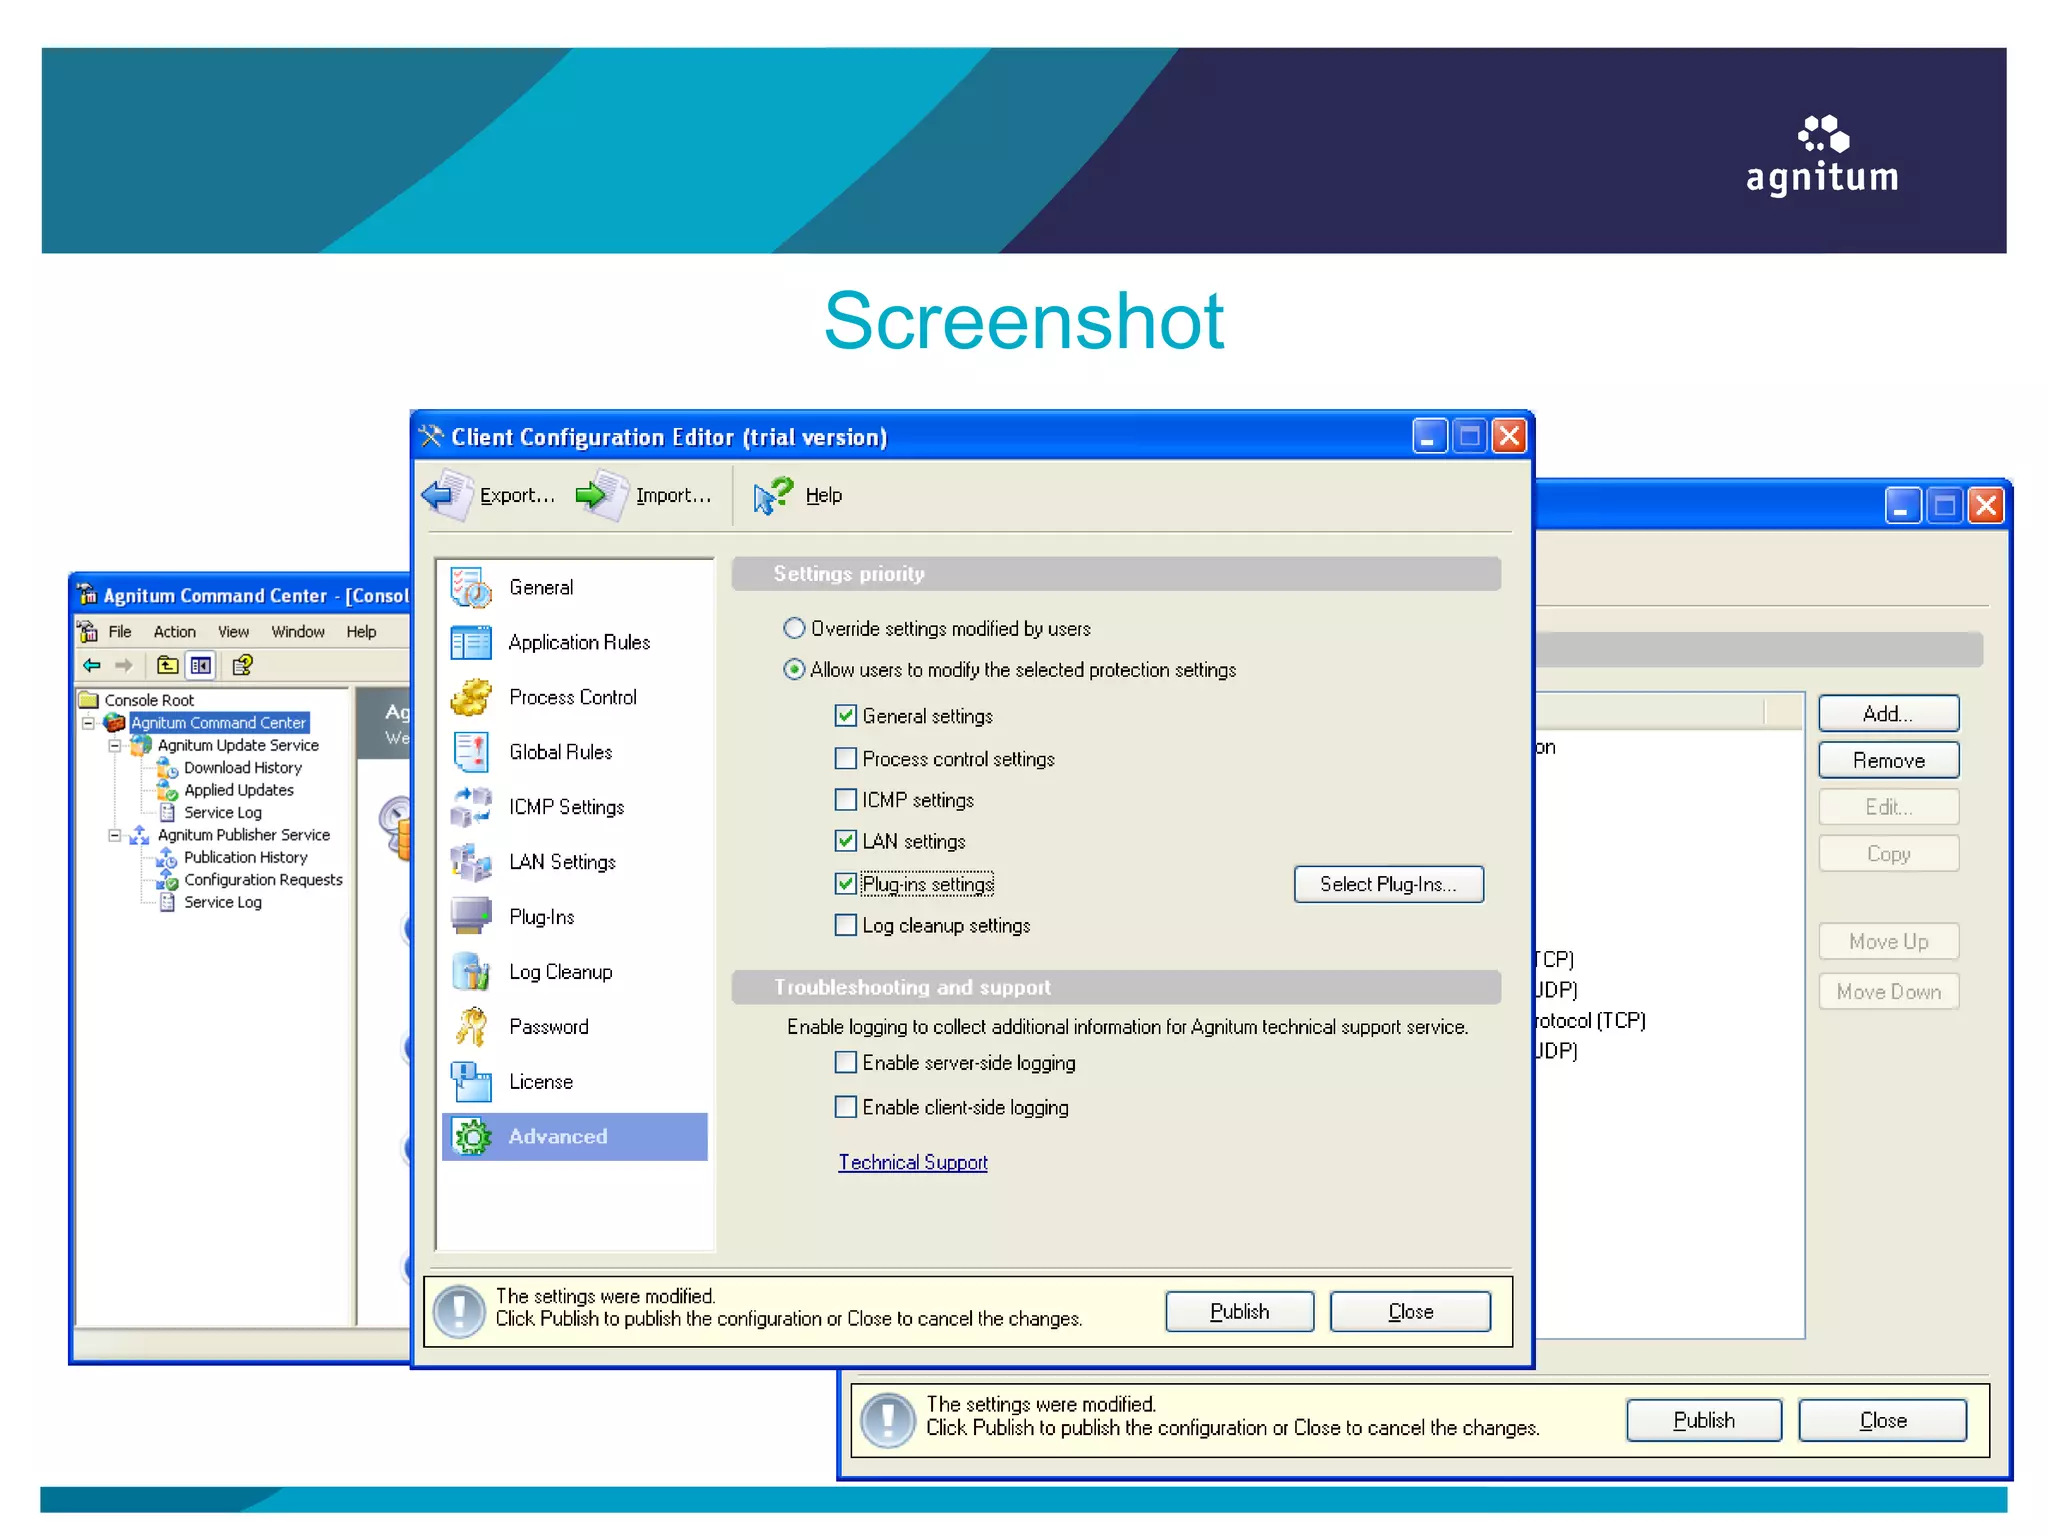
Task: Click the Up one level folder icon
Action: 167,665
